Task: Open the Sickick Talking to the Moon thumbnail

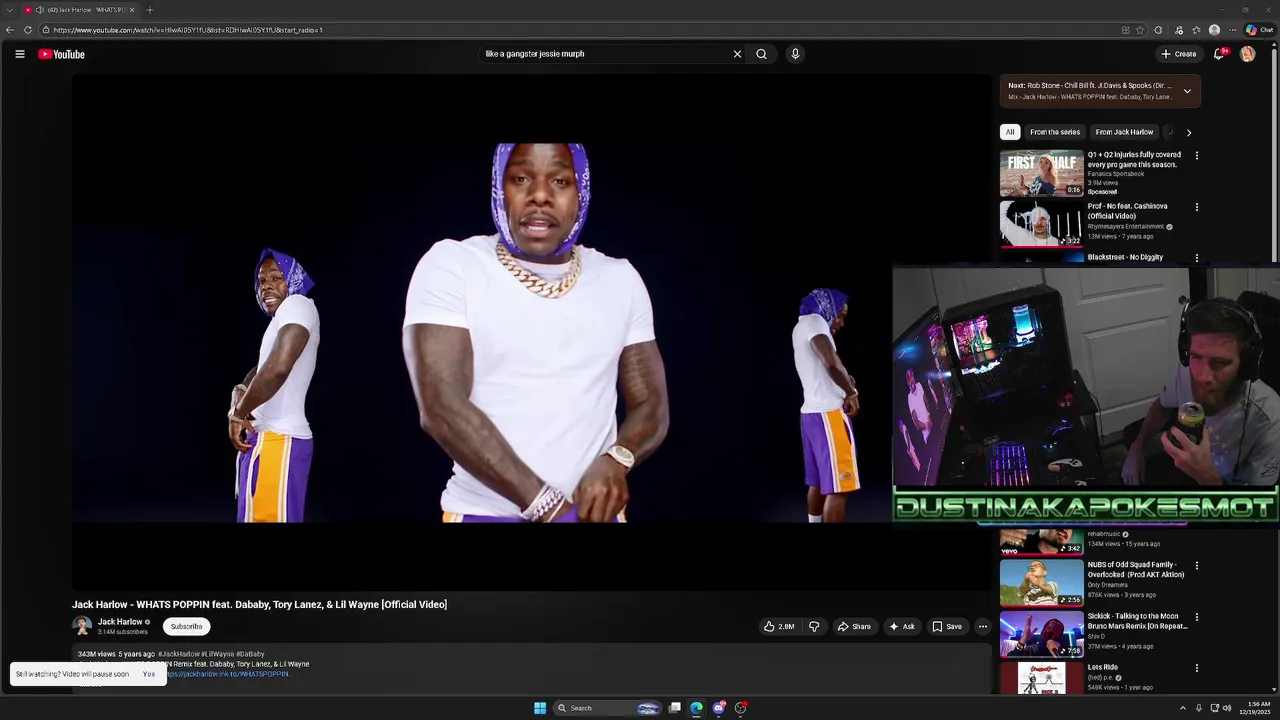Action: (1042, 633)
